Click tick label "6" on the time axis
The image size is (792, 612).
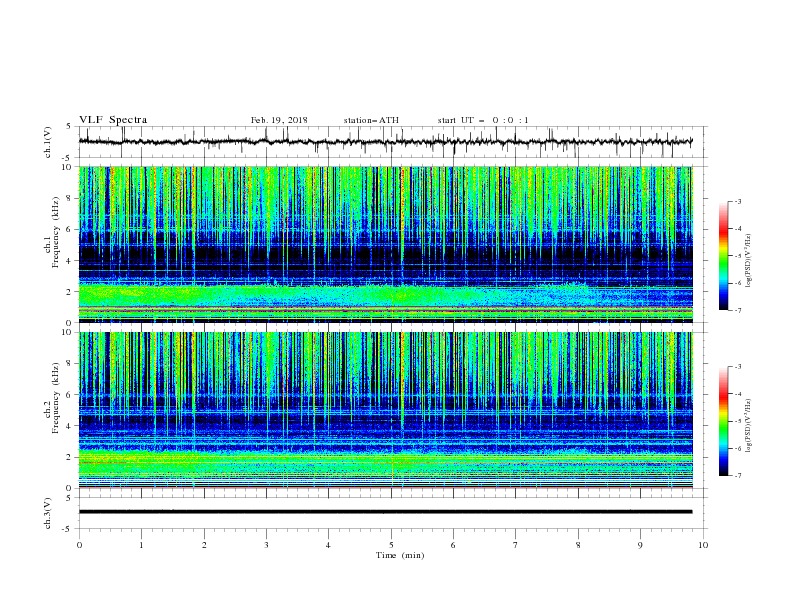(x=453, y=545)
